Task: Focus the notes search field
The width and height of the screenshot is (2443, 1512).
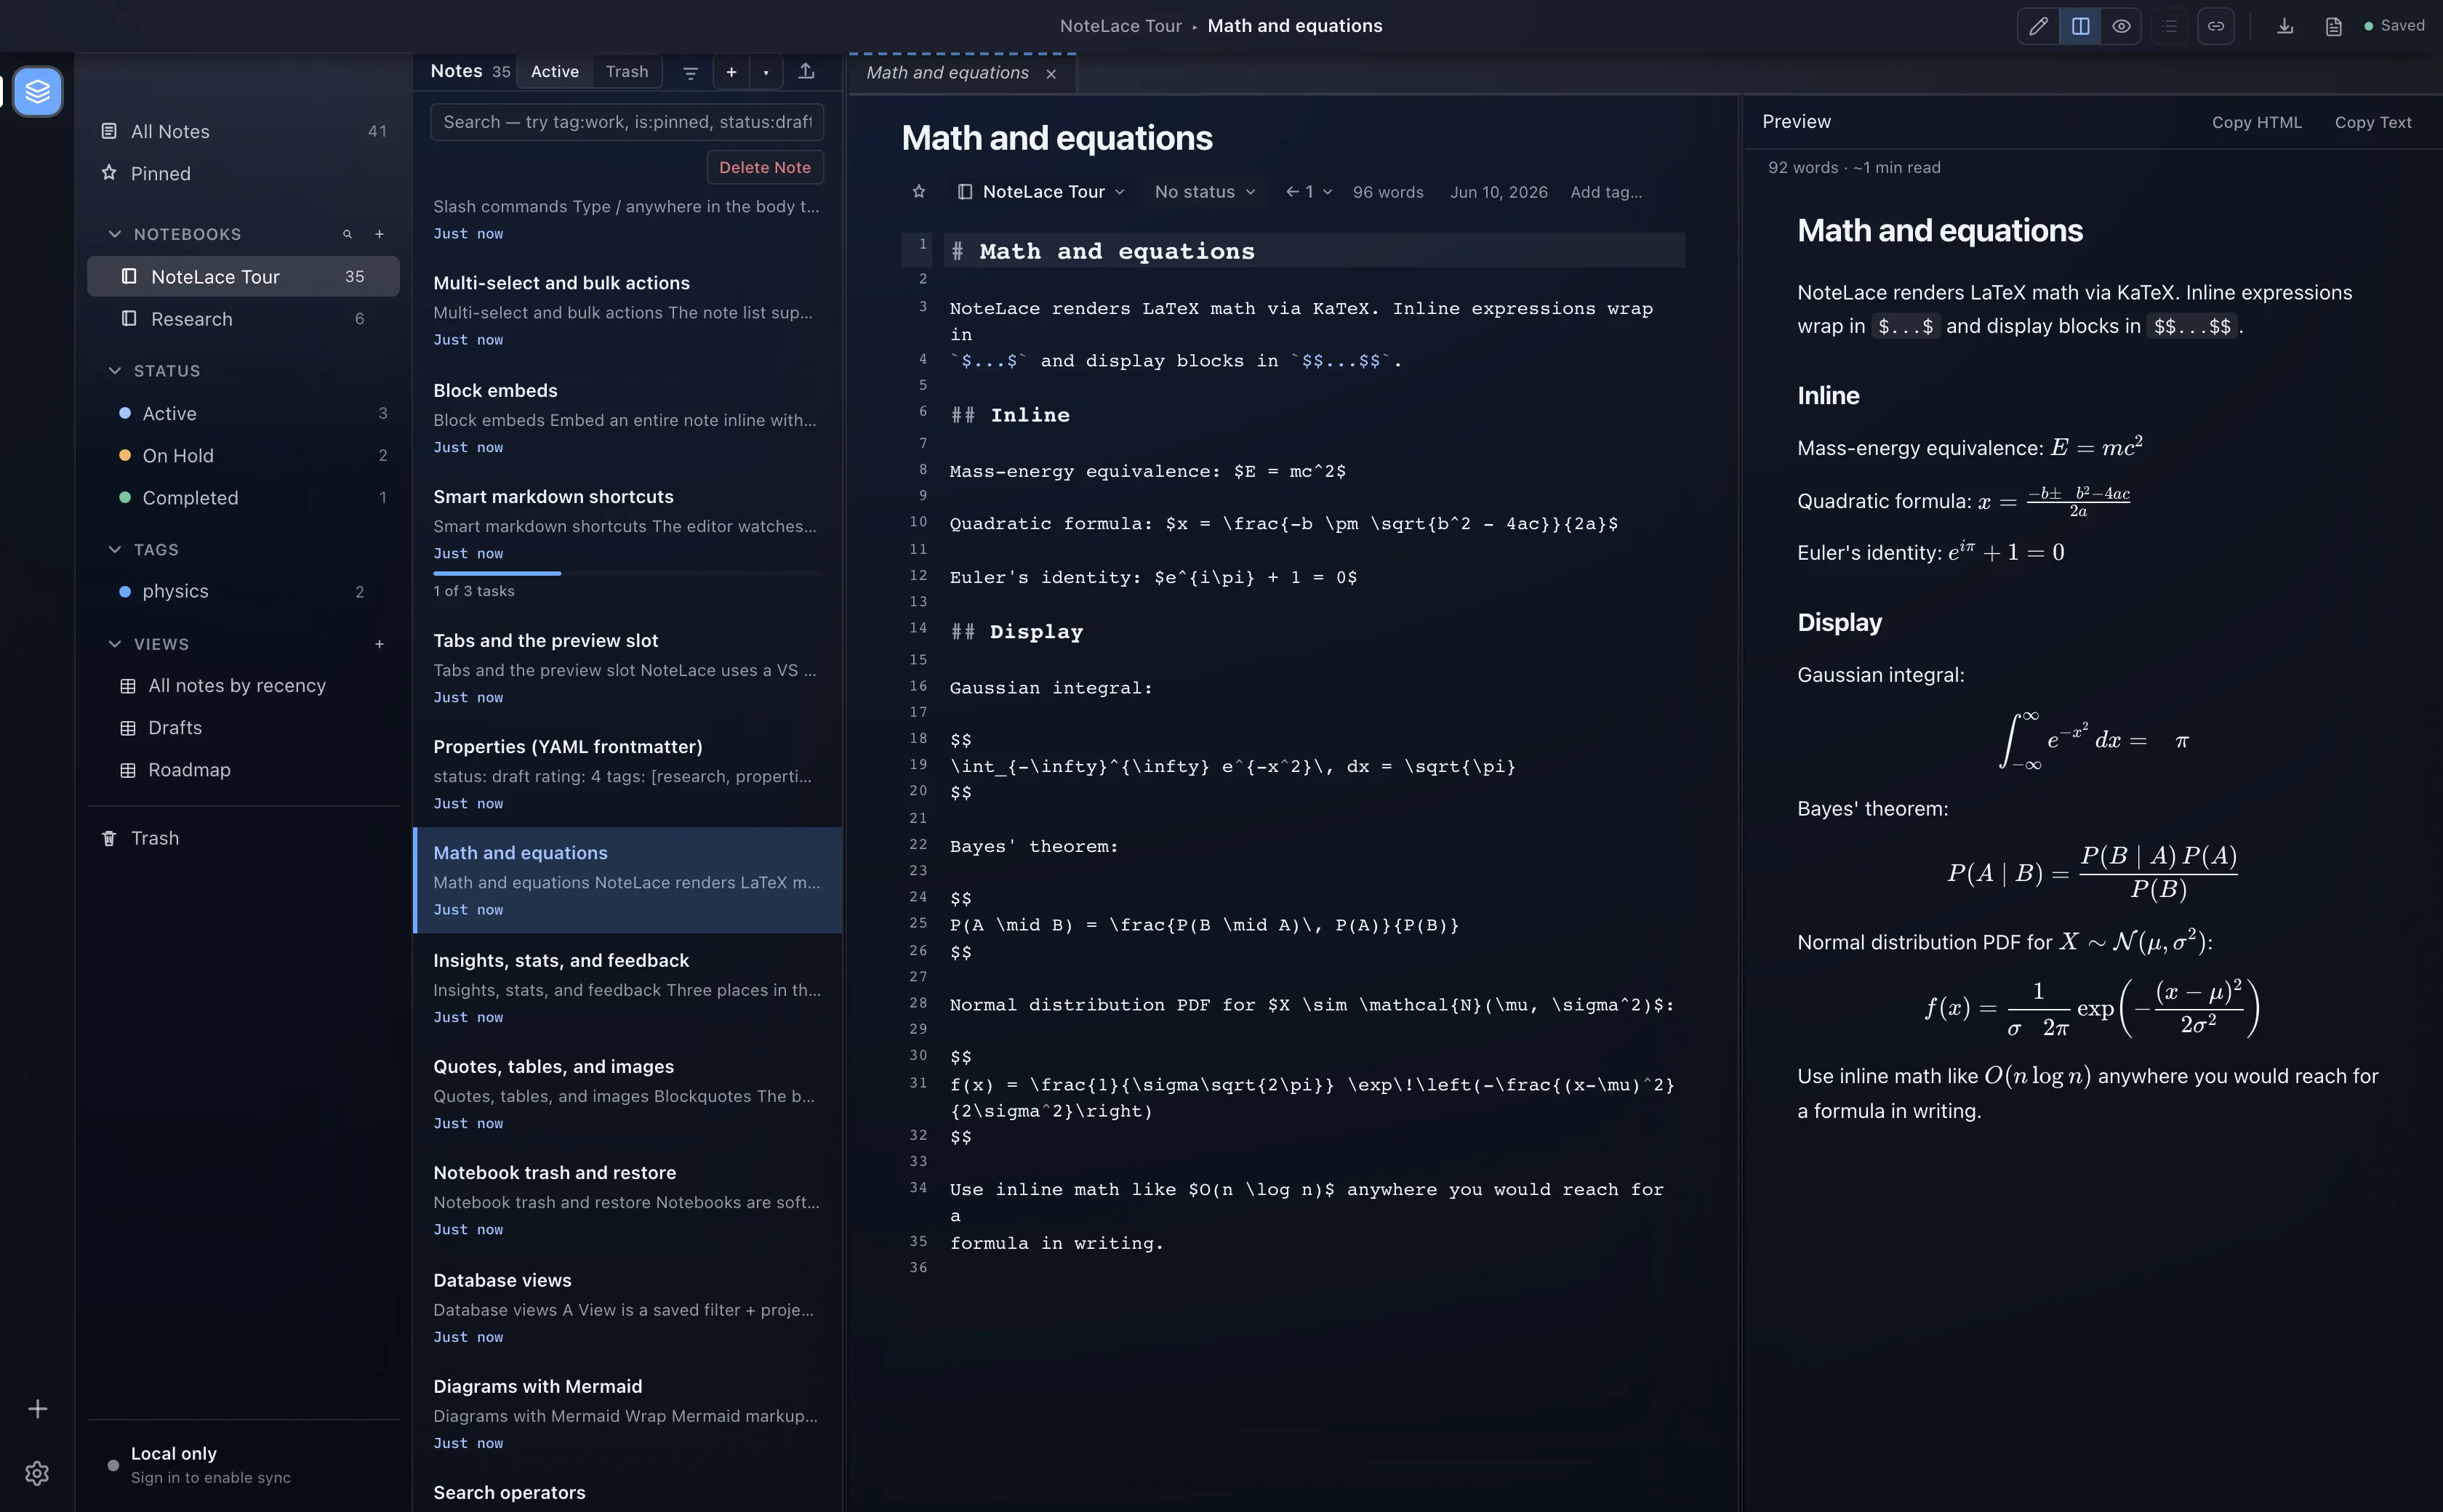Action: (x=627, y=122)
